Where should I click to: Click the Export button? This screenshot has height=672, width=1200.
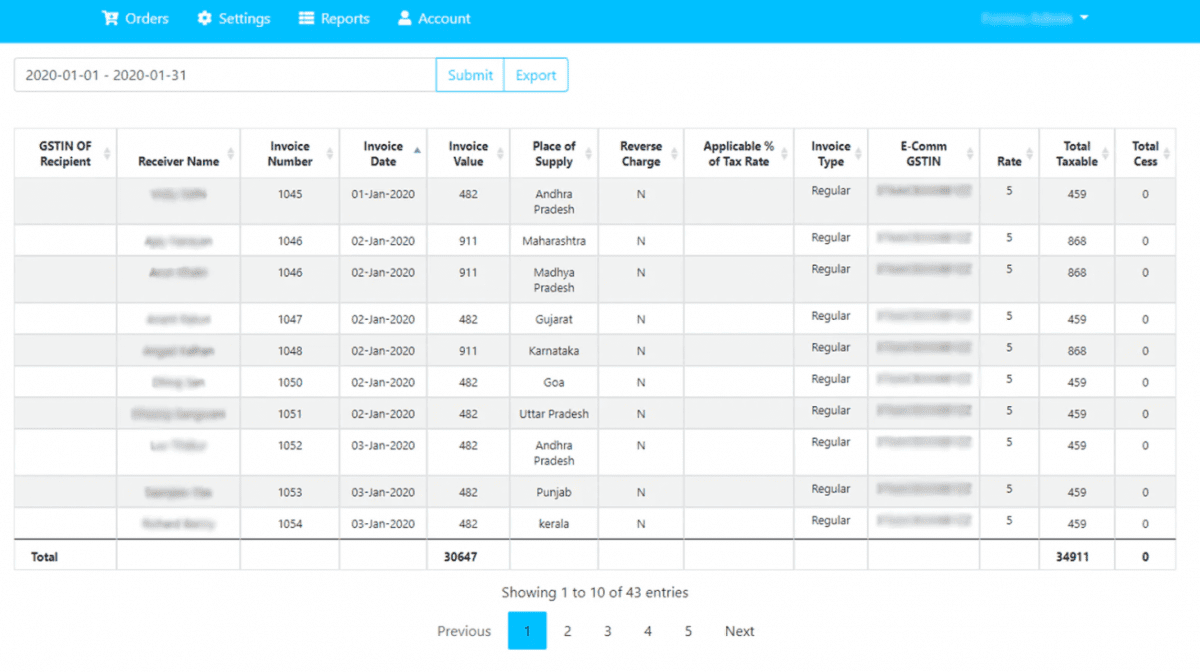(x=536, y=74)
